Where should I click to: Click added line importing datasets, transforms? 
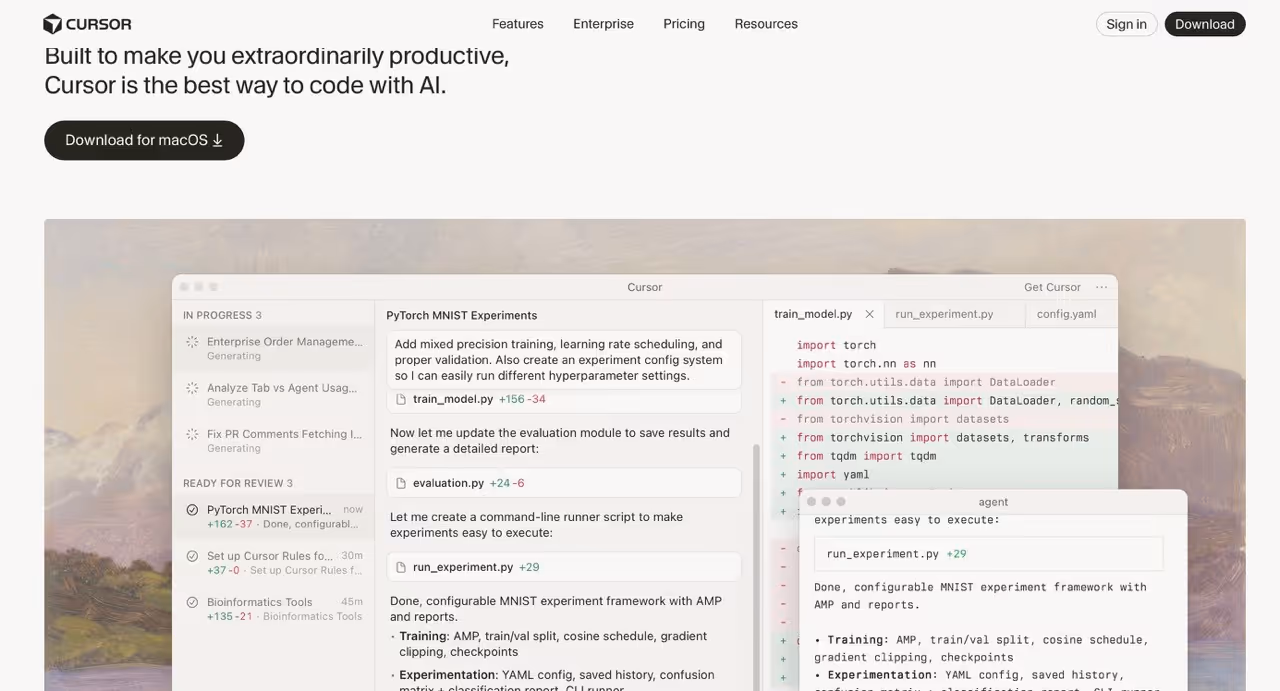coord(943,437)
